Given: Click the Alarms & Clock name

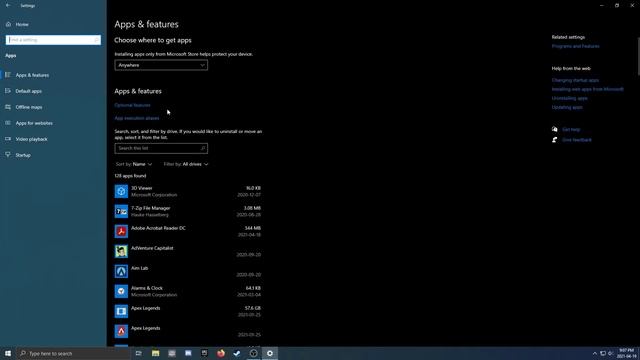Looking at the screenshot, I should coord(147,288).
